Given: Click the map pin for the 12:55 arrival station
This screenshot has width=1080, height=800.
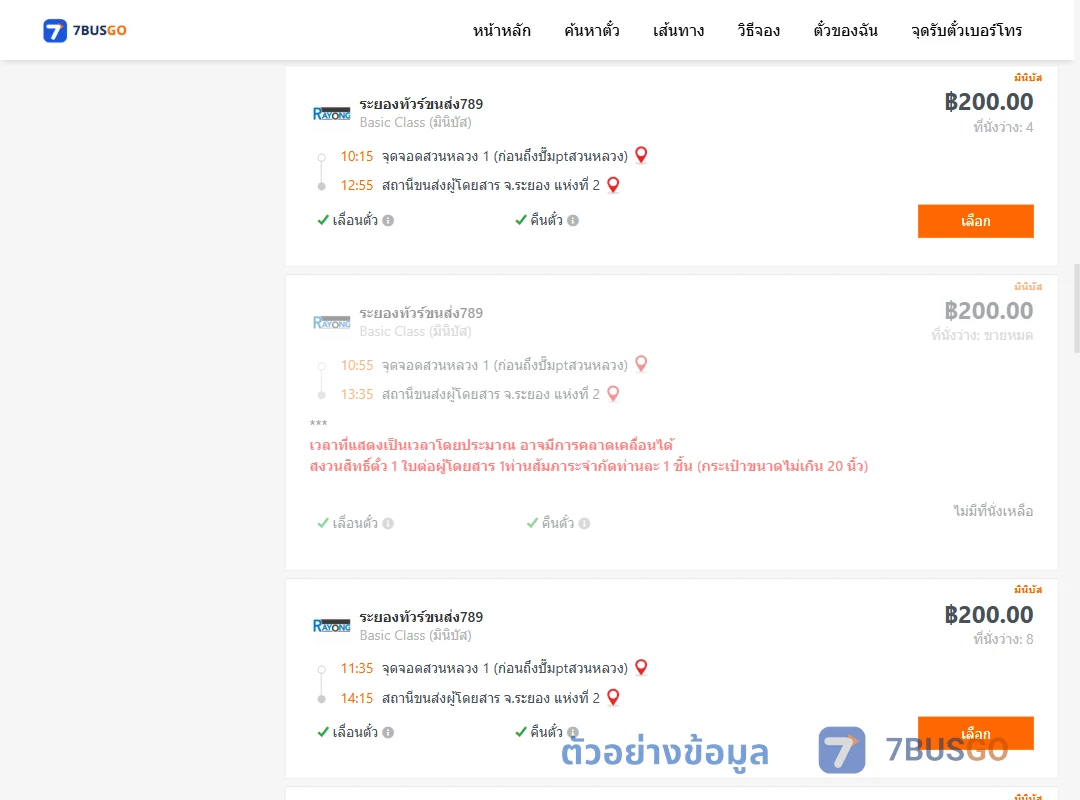Looking at the screenshot, I should (x=613, y=185).
